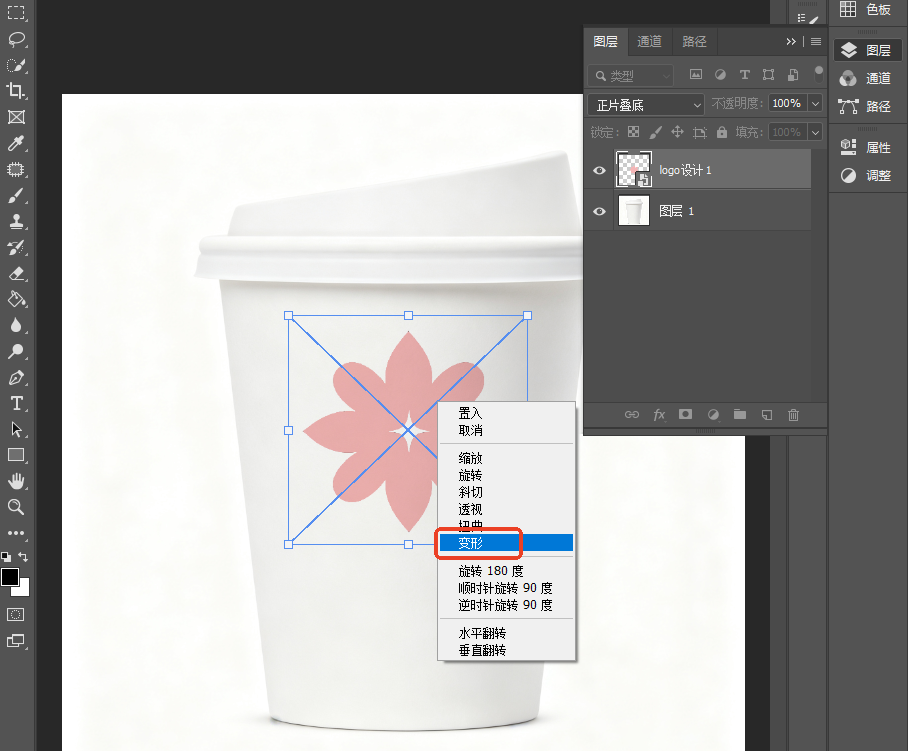Image resolution: width=908 pixels, height=751 pixels.
Task: Open the 色板 swatches panel button
Action: coord(866,10)
